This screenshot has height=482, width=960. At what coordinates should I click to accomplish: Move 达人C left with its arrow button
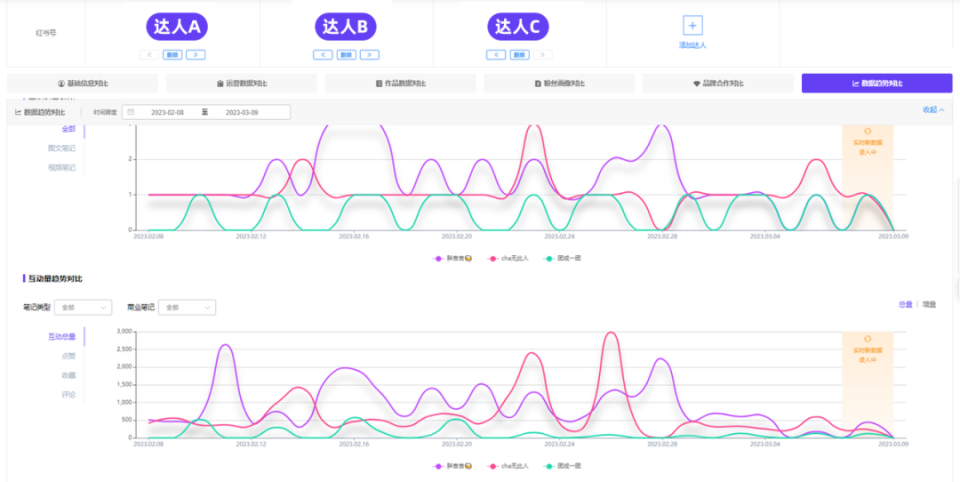point(496,55)
